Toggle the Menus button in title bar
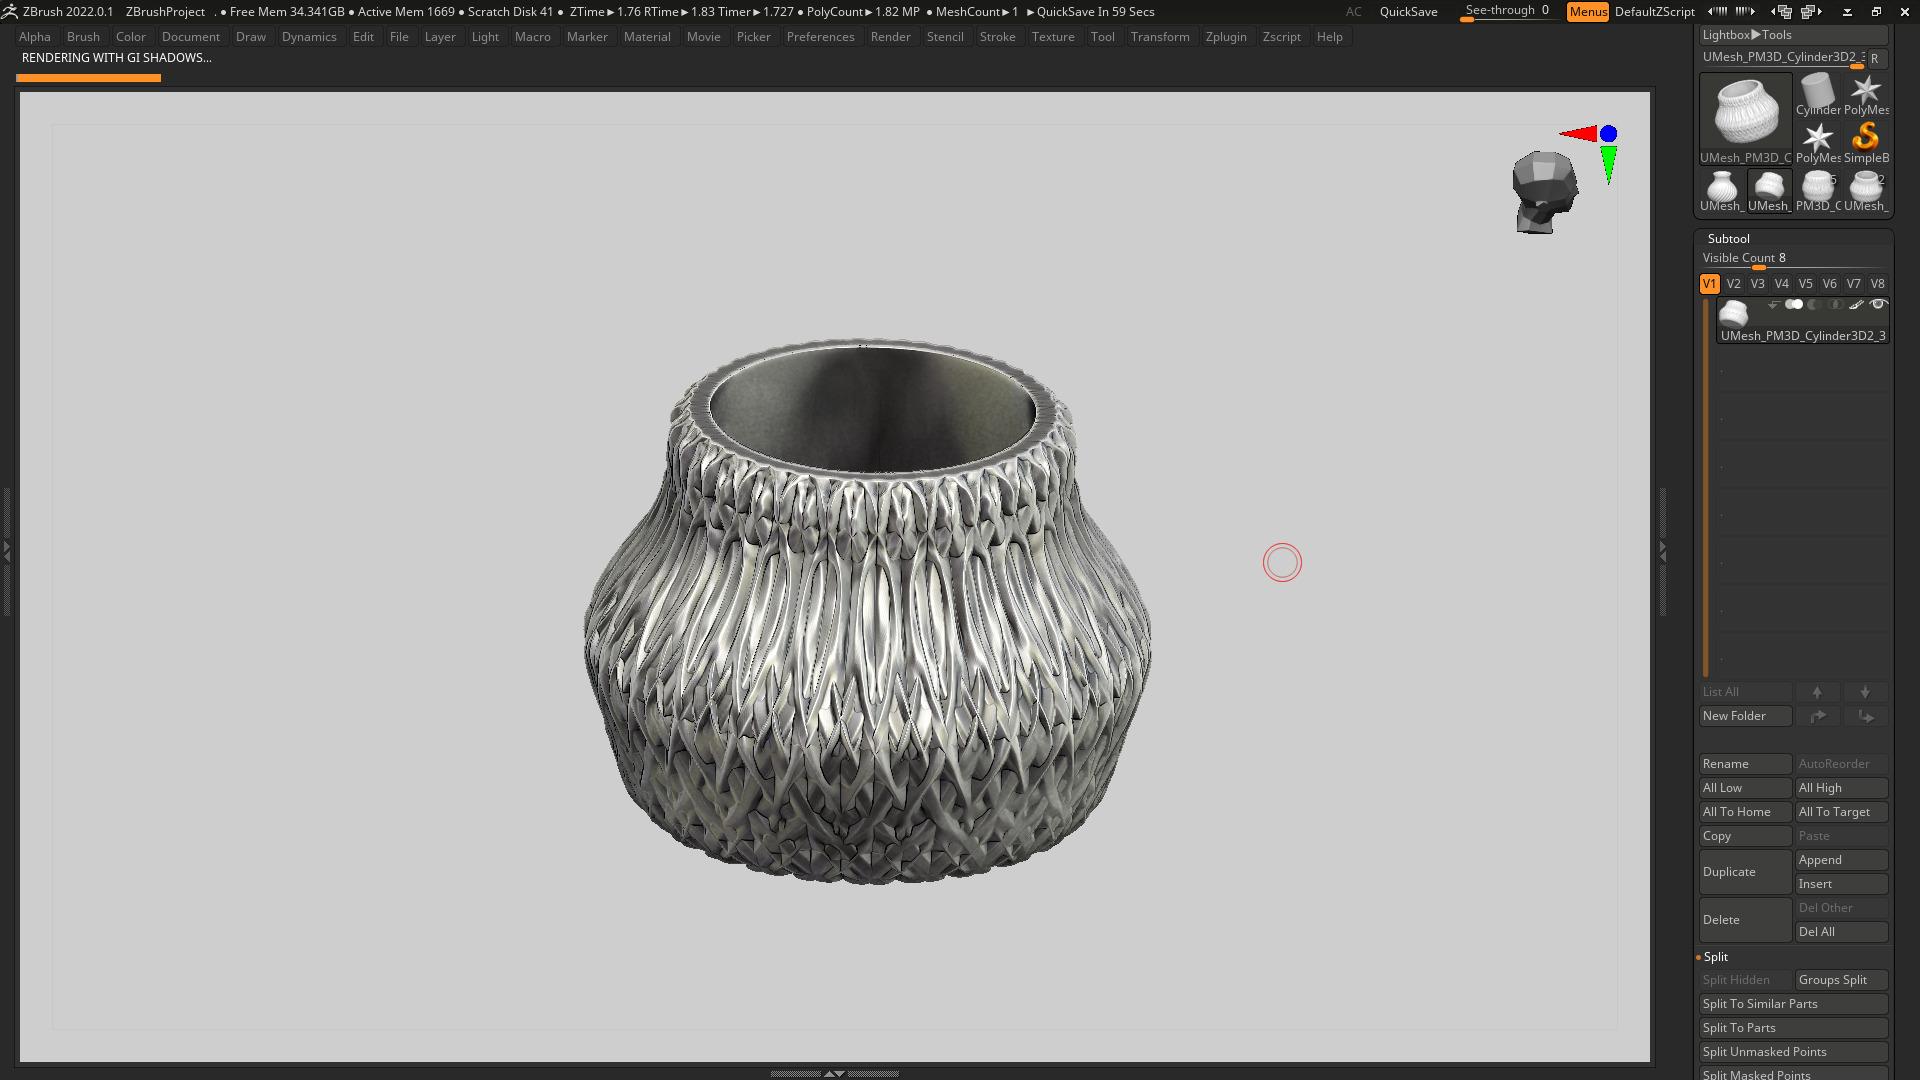The image size is (1920, 1080). (1588, 12)
